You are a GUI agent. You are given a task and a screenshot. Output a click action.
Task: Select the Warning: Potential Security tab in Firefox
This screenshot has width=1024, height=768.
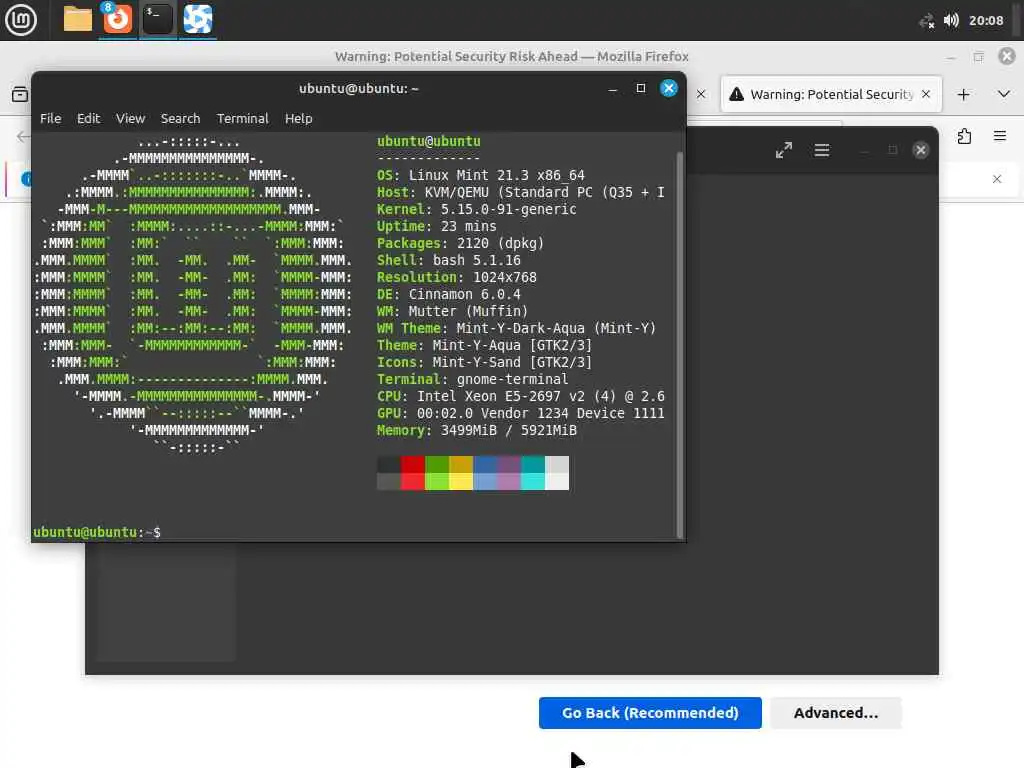[831, 95]
